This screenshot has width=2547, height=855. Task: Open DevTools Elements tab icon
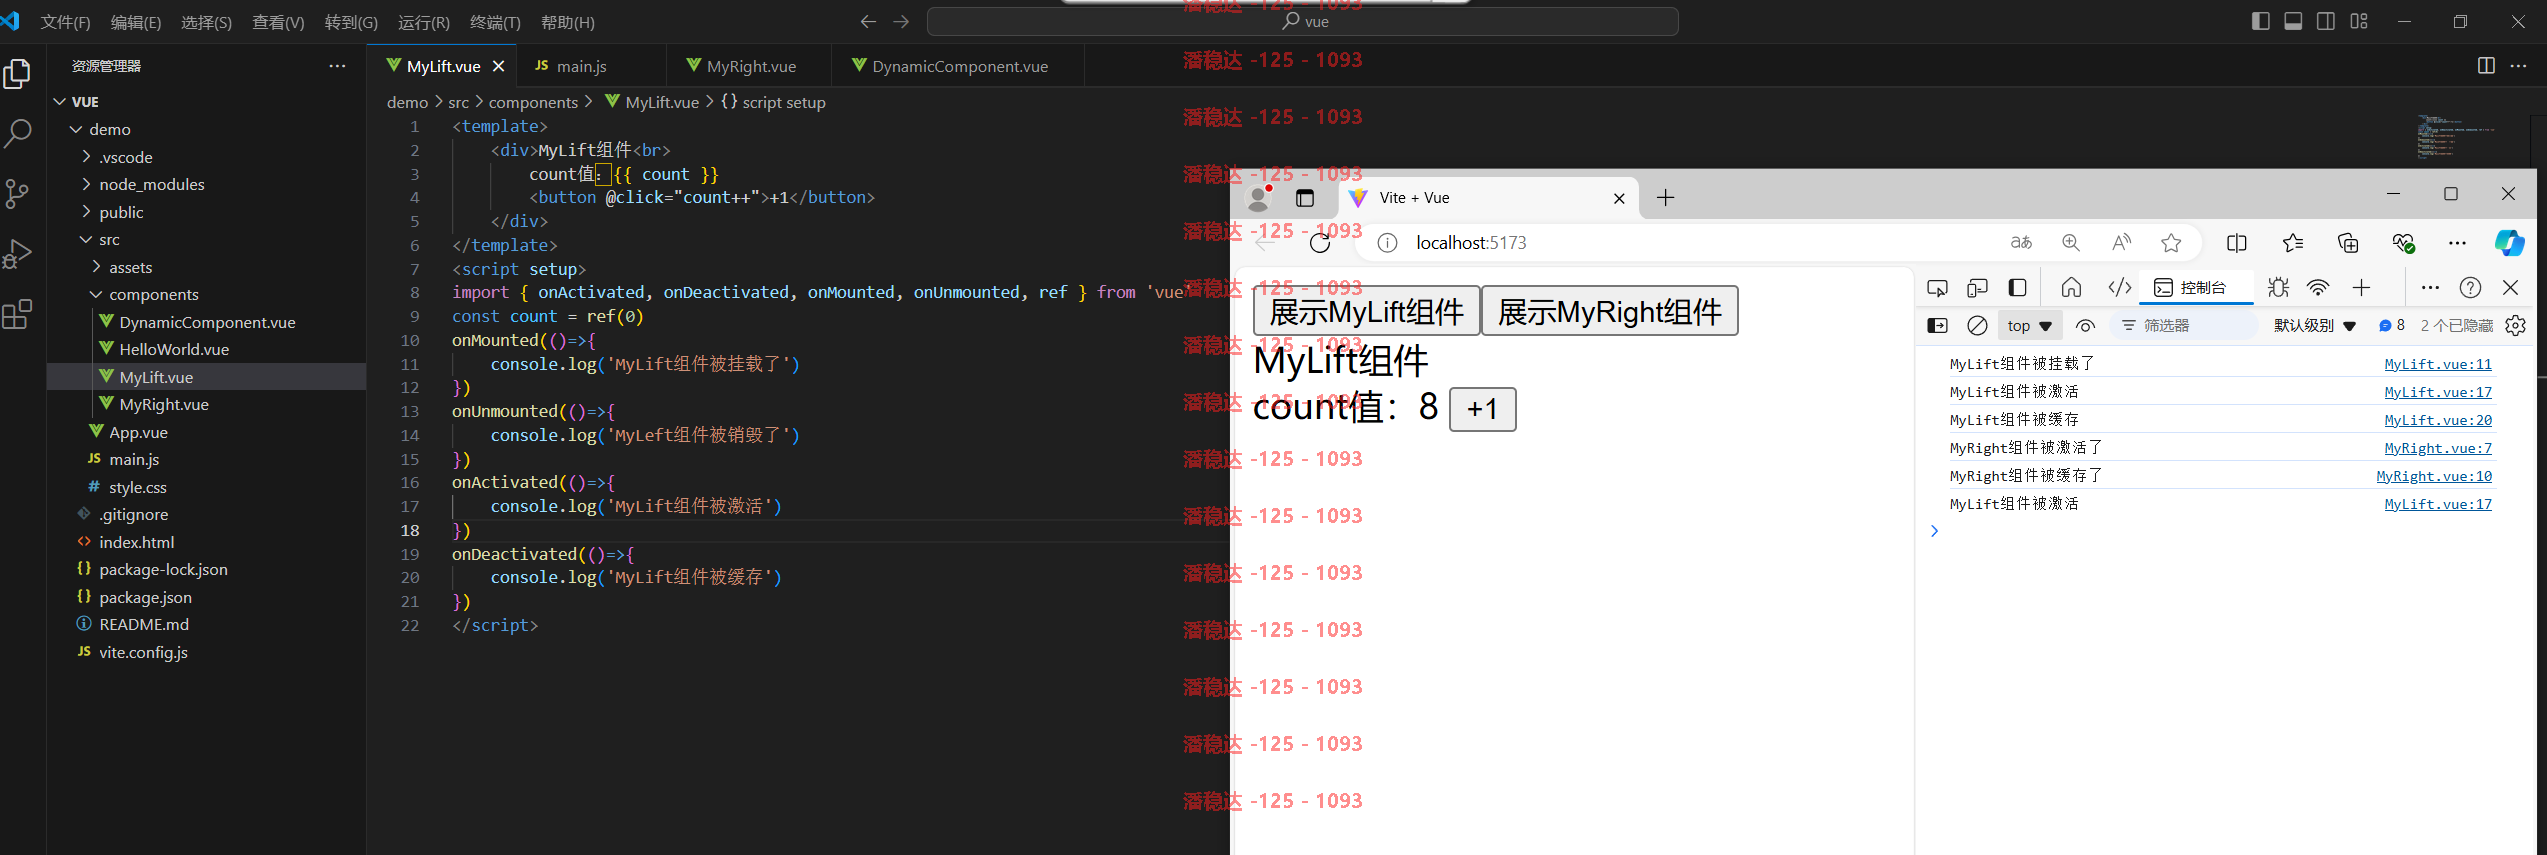click(x=2119, y=288)
